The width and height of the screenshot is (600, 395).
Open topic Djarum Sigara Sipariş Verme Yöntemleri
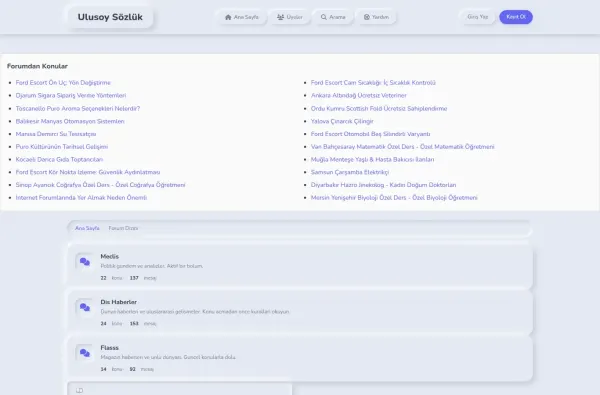71,95
